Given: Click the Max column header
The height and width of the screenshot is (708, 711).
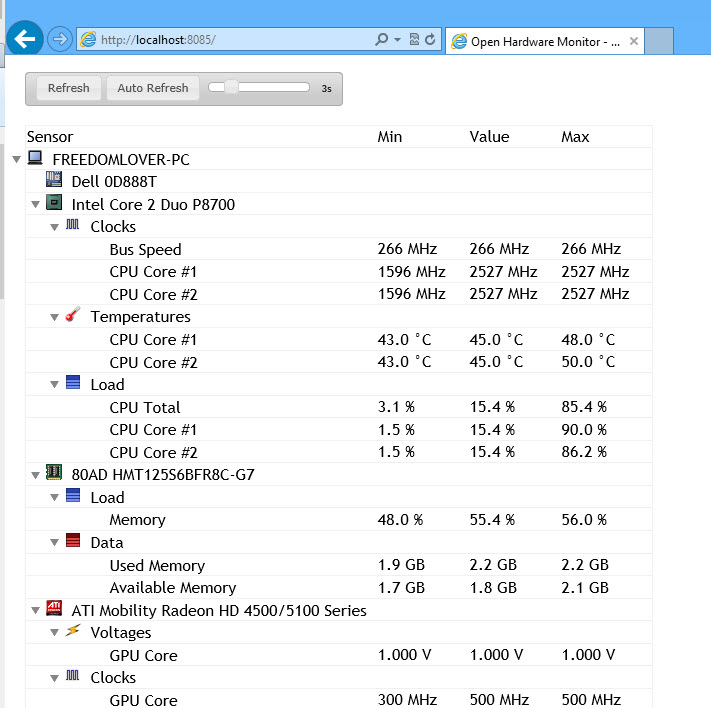Looking at the screenshot, I should [x=575, y=137].
